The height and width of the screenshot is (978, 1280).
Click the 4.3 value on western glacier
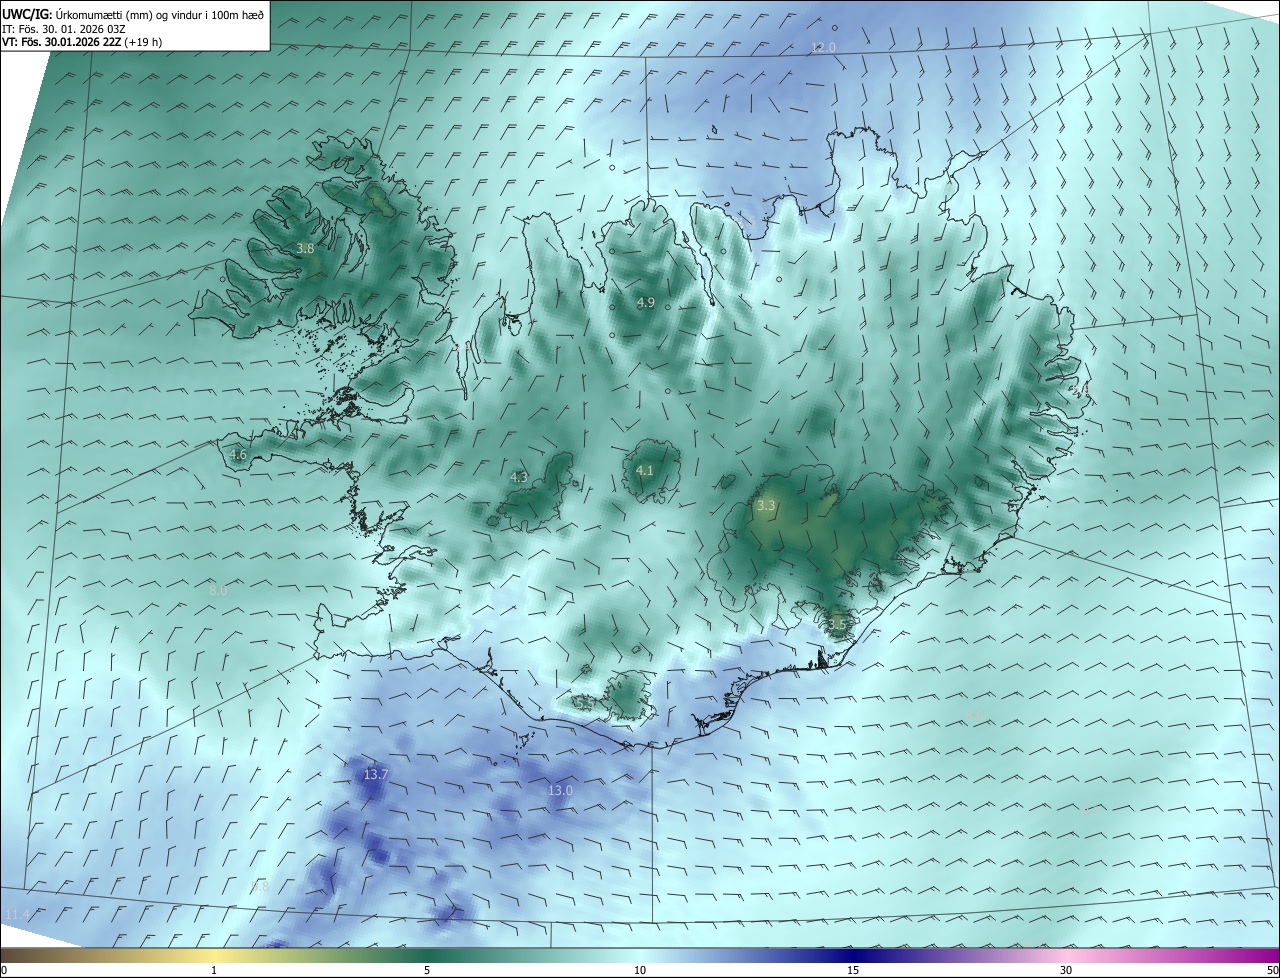[518, 477]
